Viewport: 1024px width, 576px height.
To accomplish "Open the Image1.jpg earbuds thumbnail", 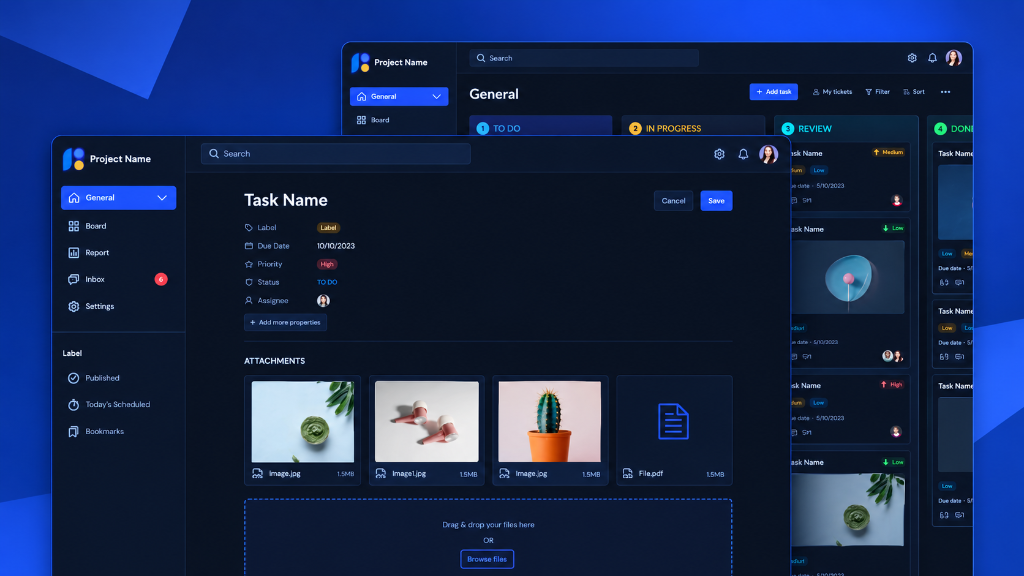I will [426, 422].
